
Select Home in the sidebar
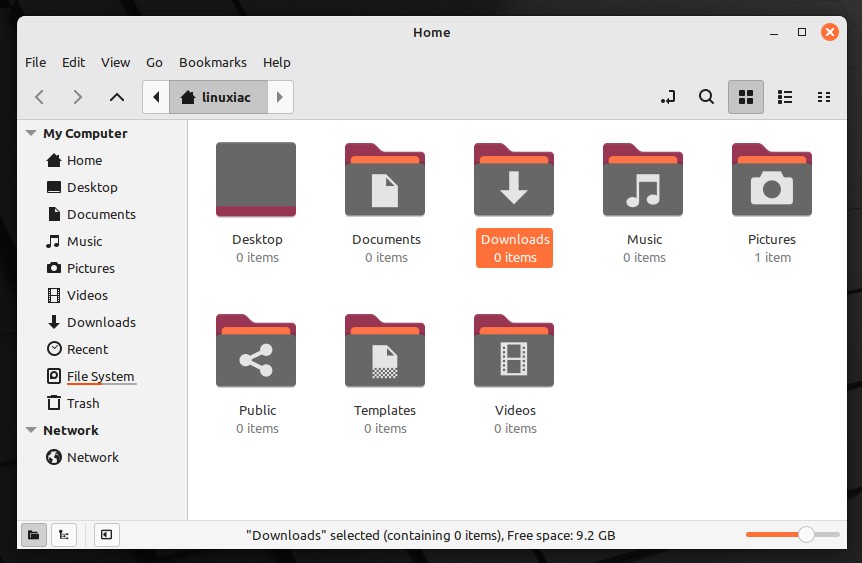[104, 161]
